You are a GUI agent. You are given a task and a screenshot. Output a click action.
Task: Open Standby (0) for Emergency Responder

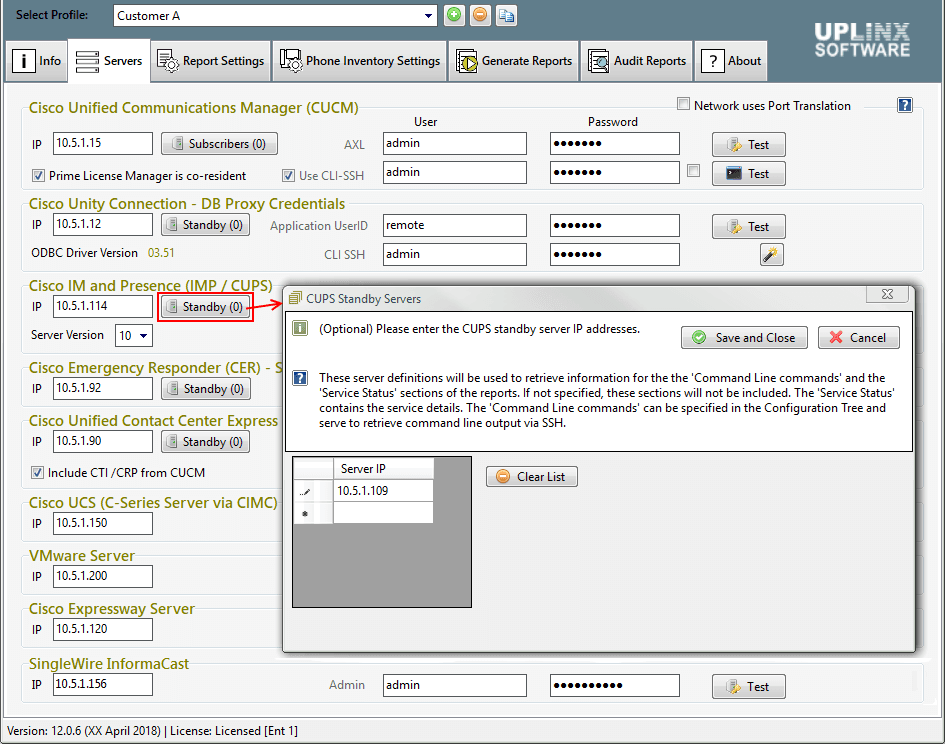coord(206,389)
